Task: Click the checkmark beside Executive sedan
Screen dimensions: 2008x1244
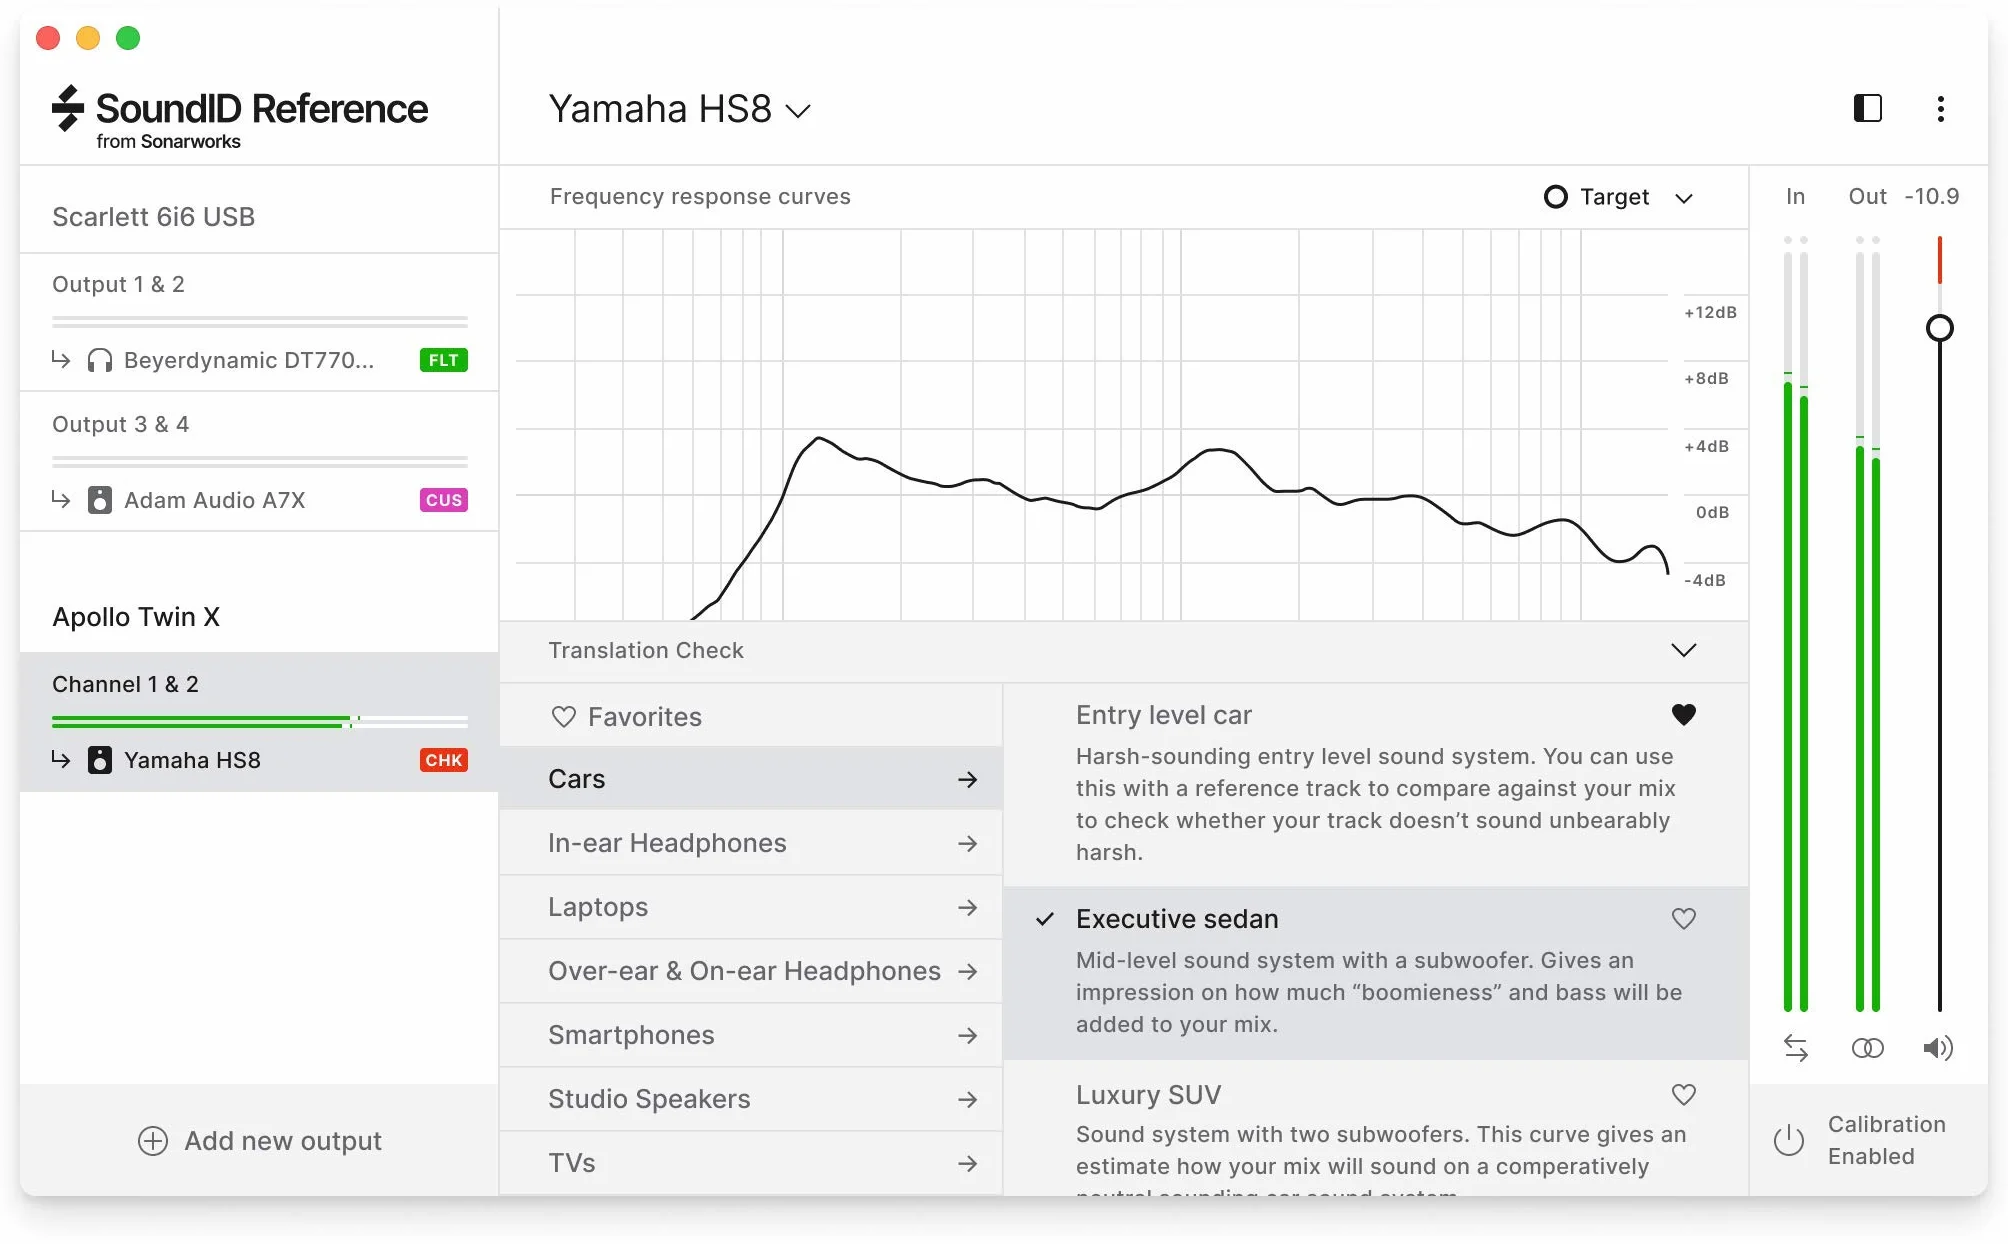Action: pyautogui.click(x=1045, y=919)
